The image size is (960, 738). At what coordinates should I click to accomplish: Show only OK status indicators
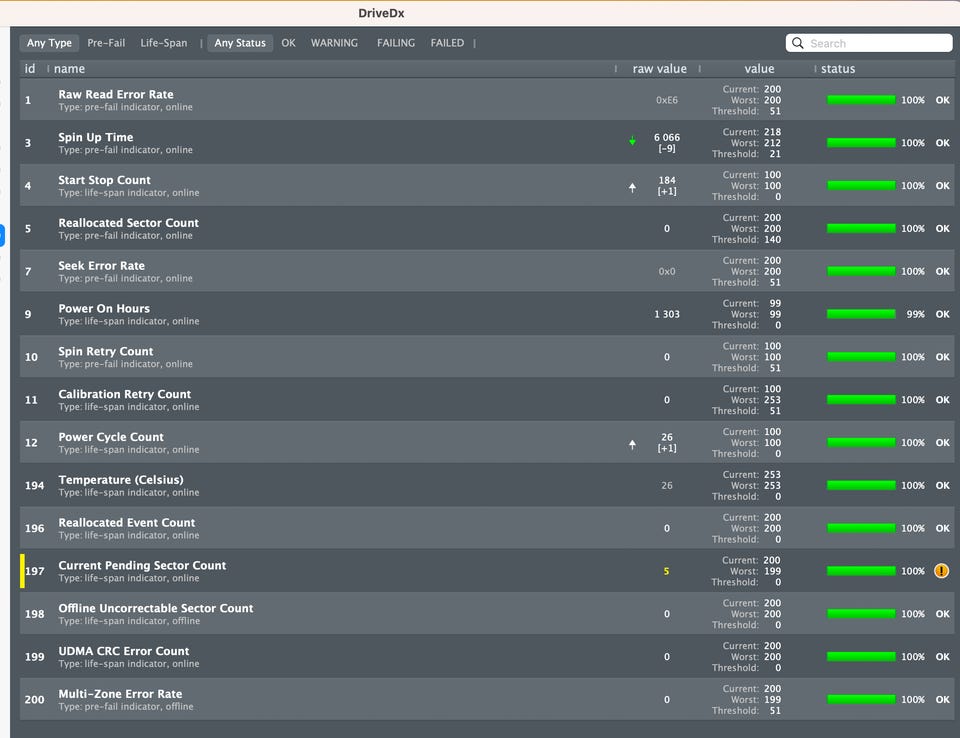(x=288, y=43)
